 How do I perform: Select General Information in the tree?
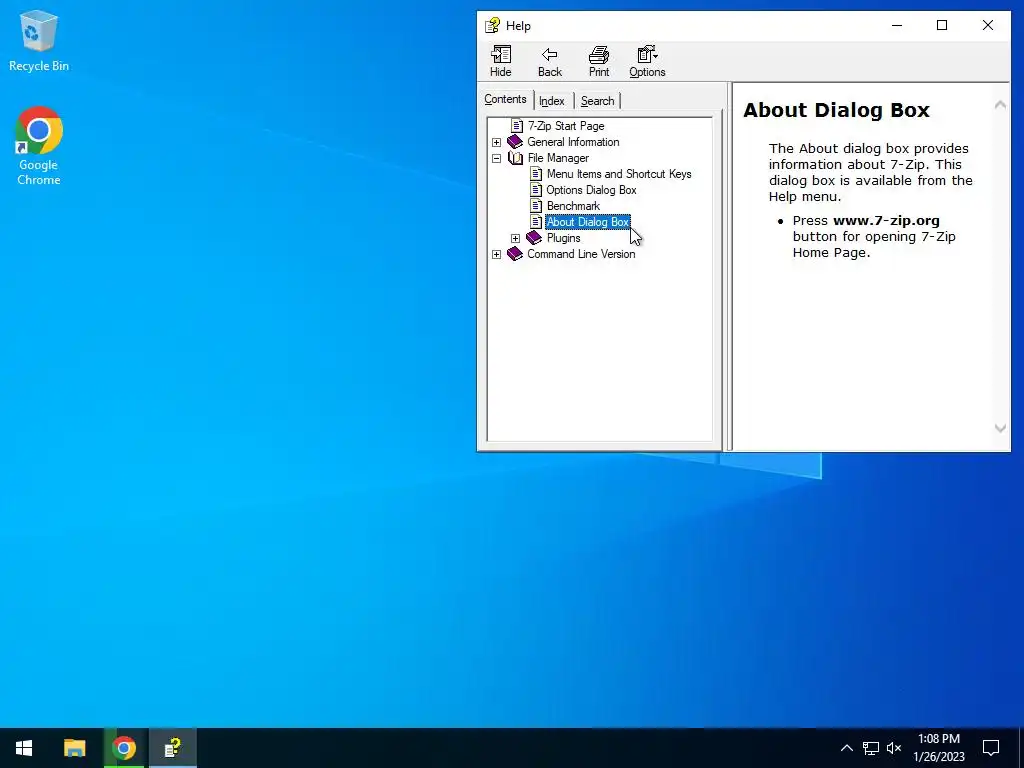pos(573,142)
